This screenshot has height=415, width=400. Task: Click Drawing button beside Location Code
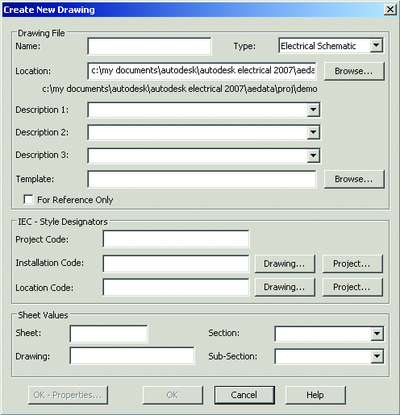[x=284, y=287]
